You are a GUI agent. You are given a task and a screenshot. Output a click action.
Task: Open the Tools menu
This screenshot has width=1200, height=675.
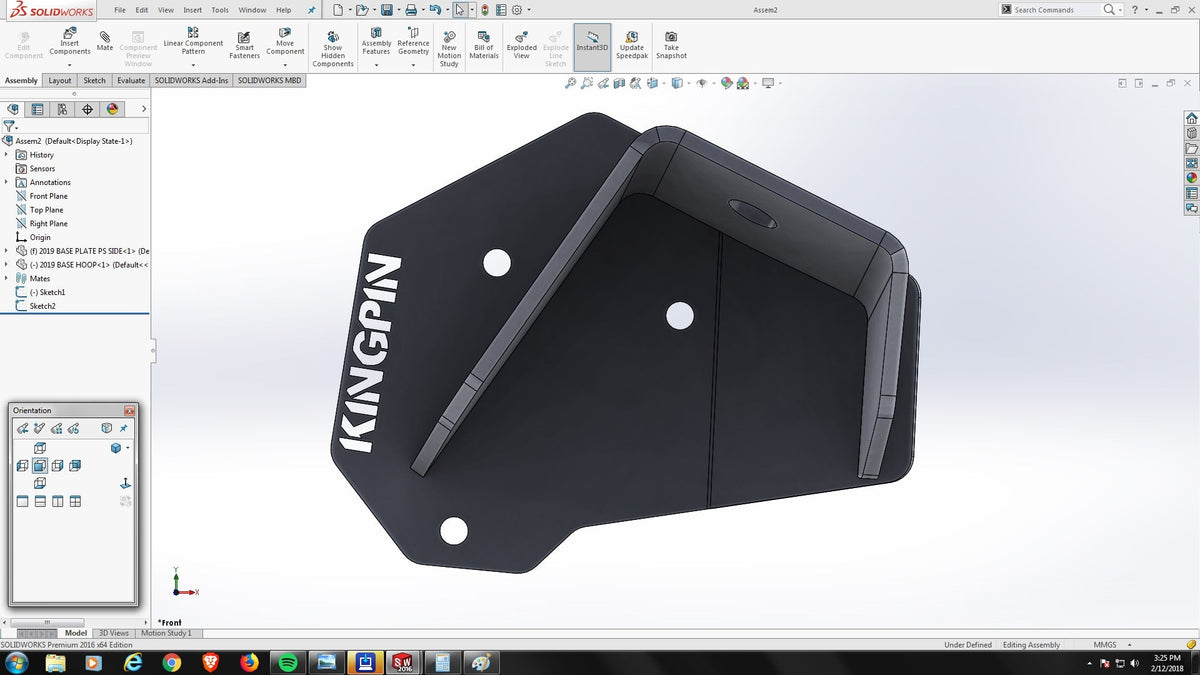tap(220, 10)
